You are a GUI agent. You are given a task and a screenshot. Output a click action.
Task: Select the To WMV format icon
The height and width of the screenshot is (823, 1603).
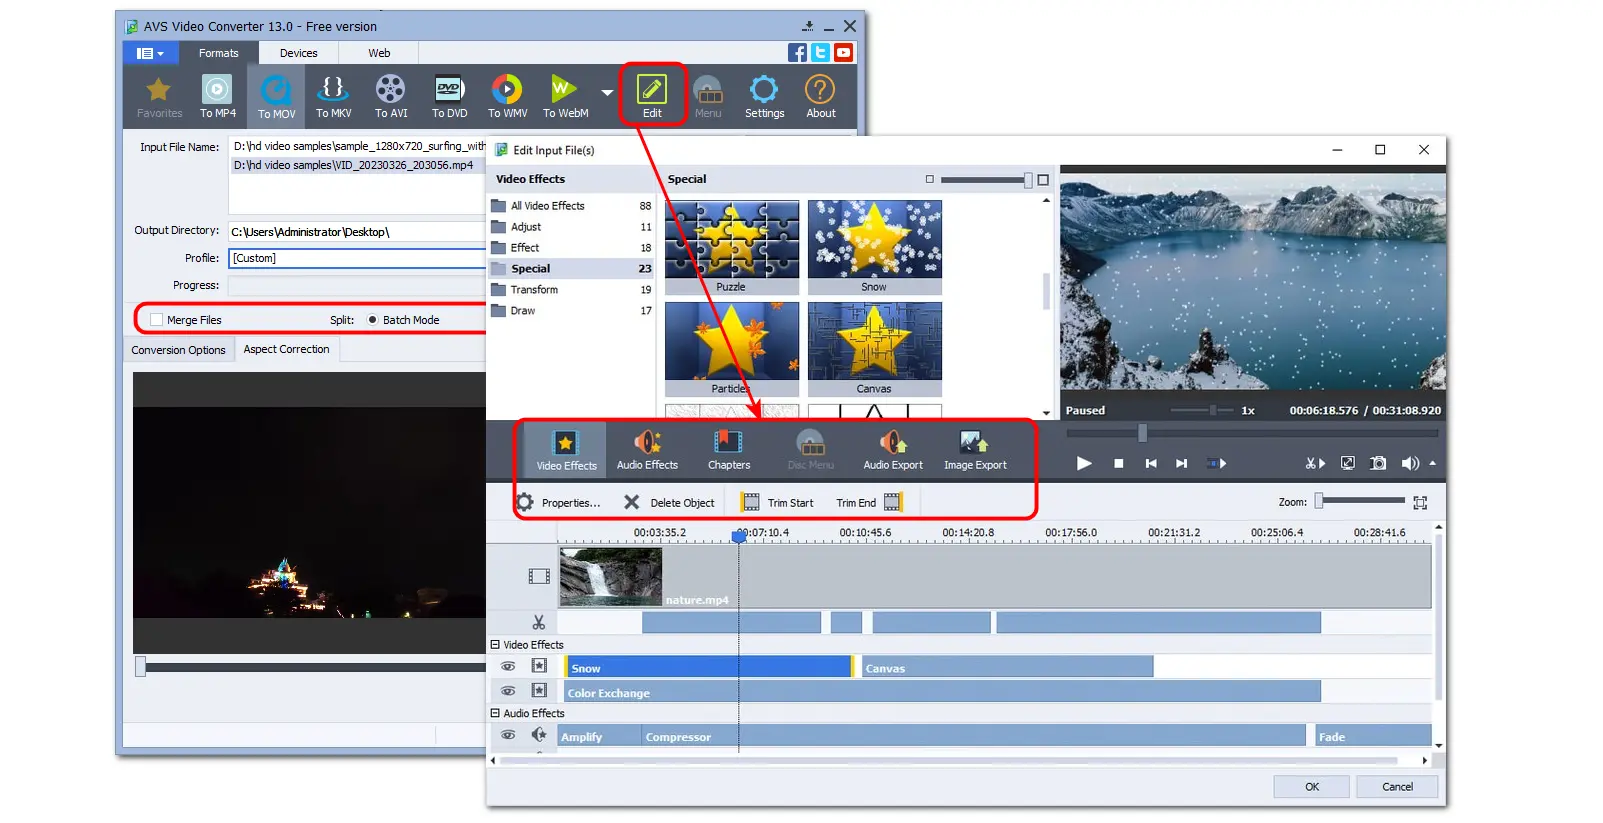point(507,96)
